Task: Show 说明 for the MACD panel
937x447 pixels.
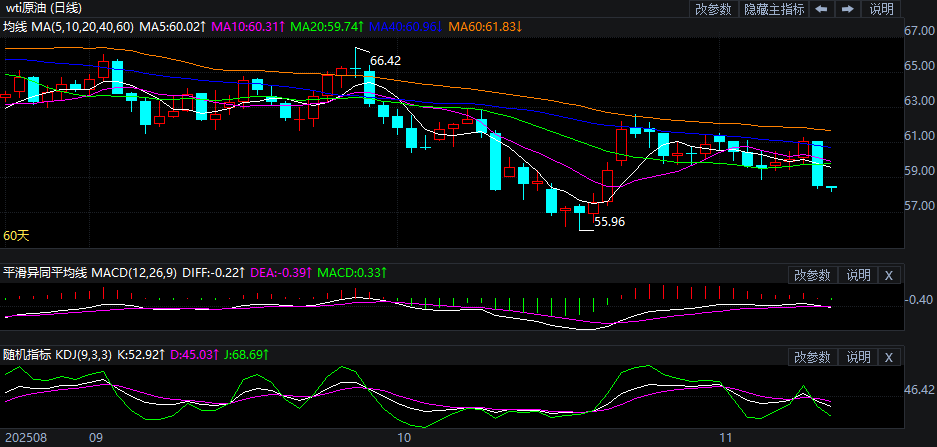Action: tap(858, 275)
